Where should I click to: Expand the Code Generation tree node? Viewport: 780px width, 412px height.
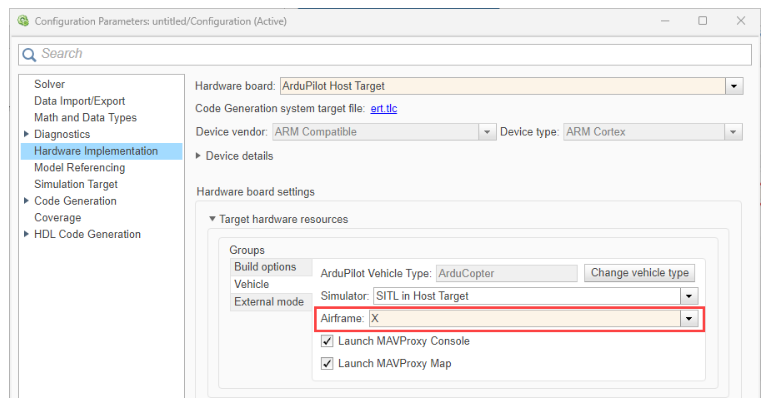pyautogui.click(x=26, y=201)
